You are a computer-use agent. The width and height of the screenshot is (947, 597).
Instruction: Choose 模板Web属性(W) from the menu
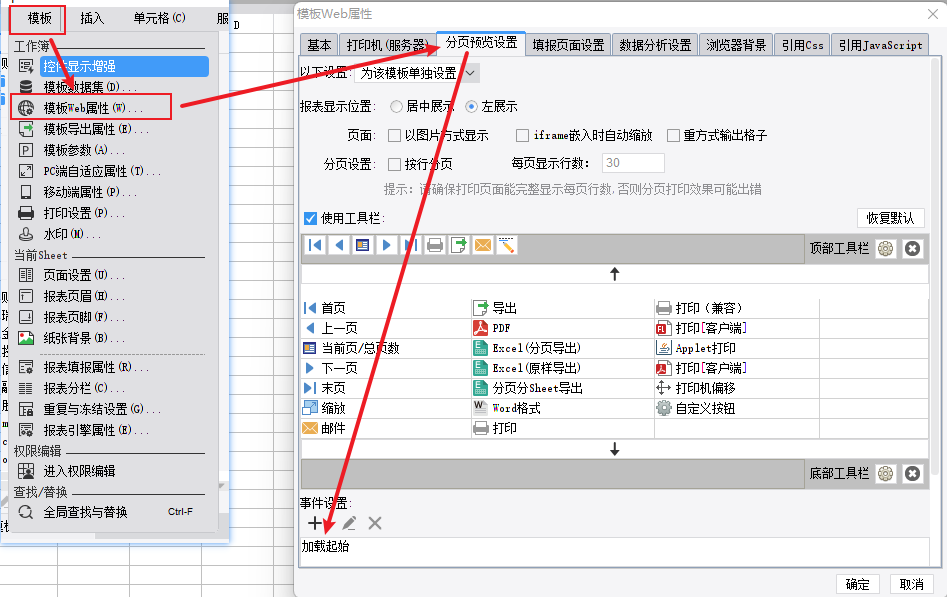(92, 108)
